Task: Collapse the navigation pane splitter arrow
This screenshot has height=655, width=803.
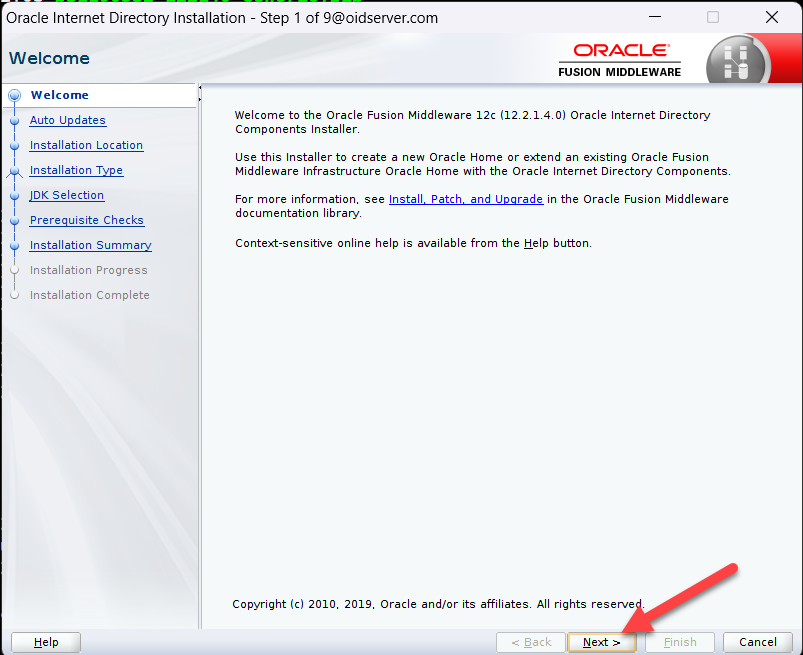Action: coord(200,93)
